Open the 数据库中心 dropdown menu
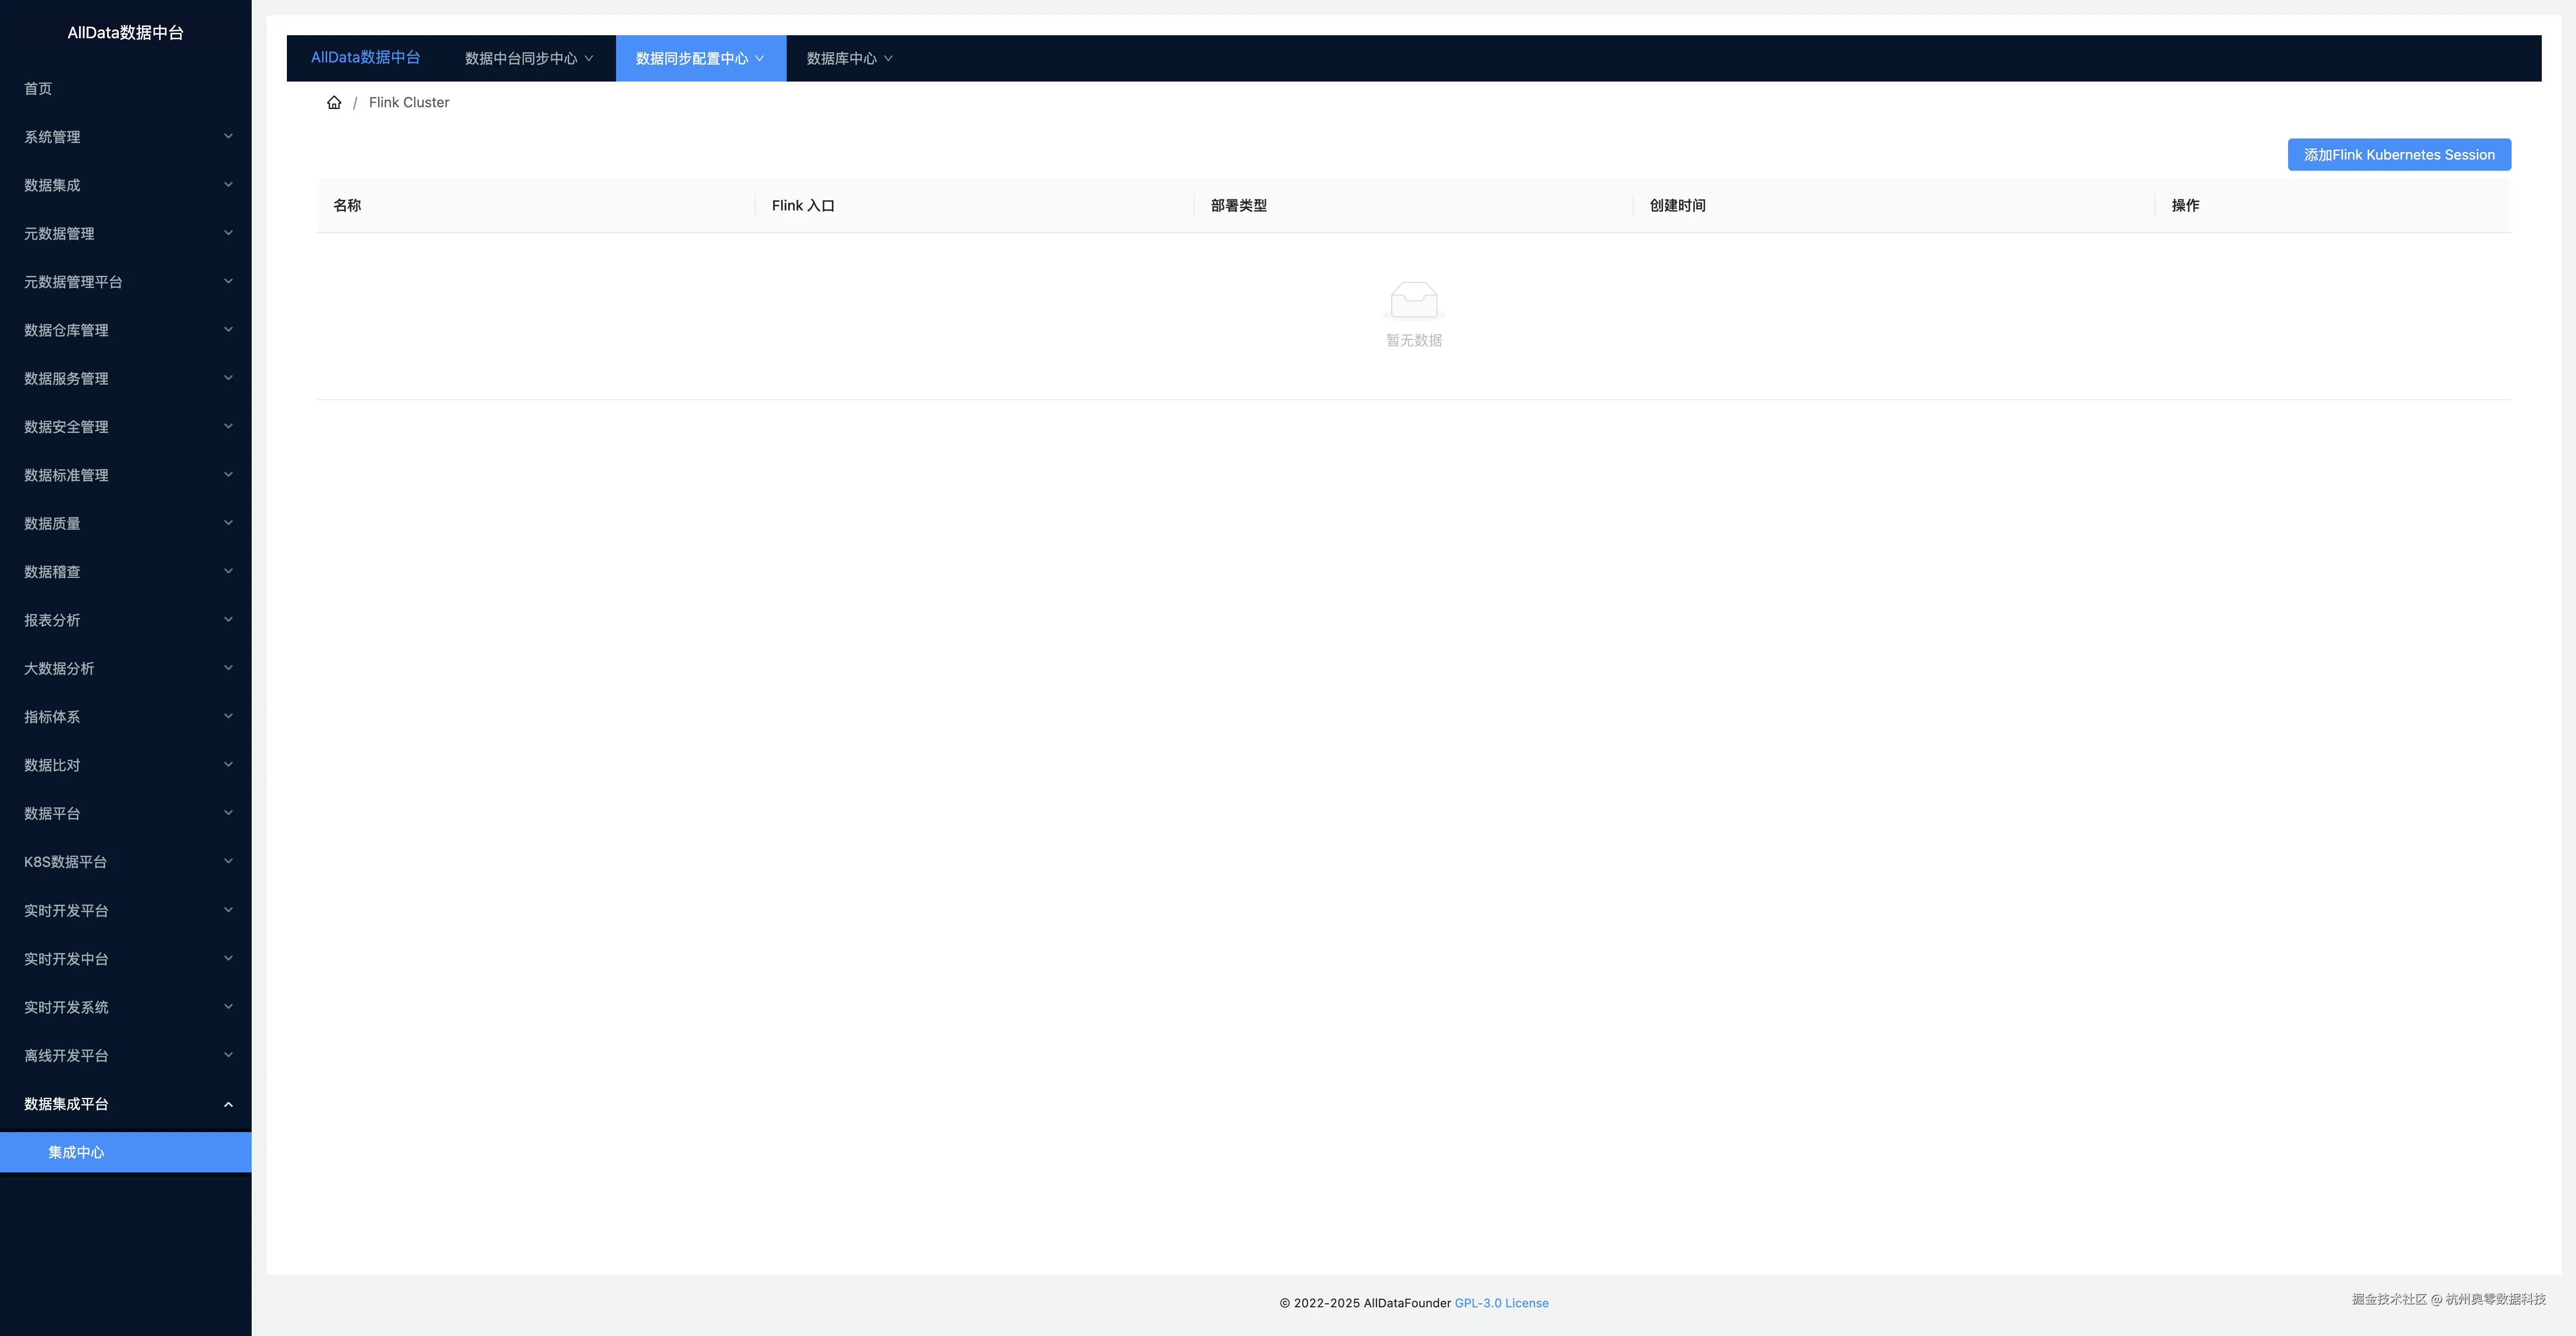The height and width of the screenshot is (1336, 2576). tap(849, 58)
